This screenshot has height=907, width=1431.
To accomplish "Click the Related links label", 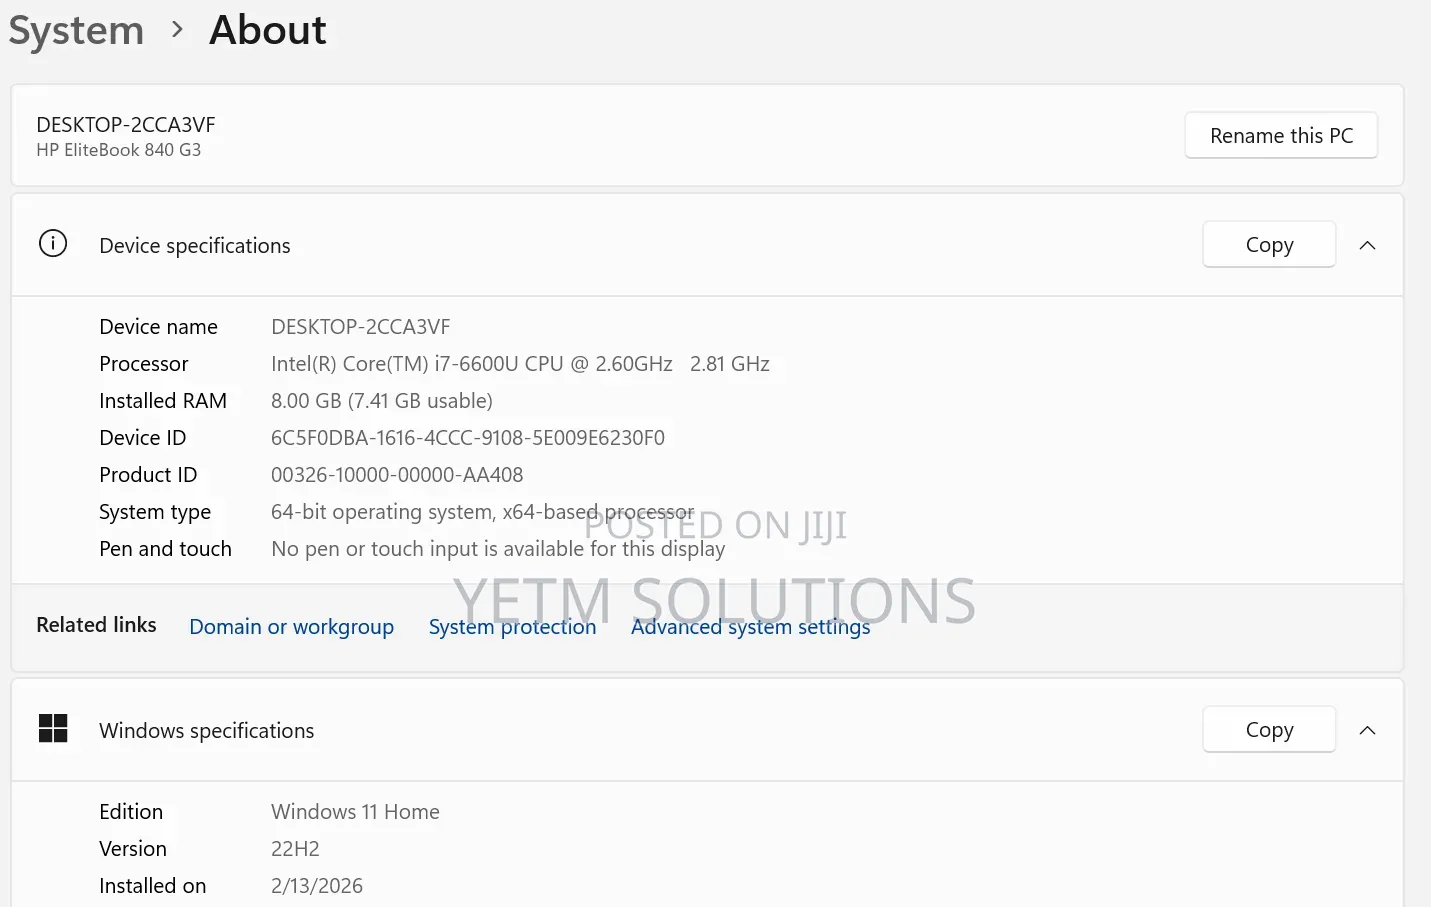I will 96,625.
